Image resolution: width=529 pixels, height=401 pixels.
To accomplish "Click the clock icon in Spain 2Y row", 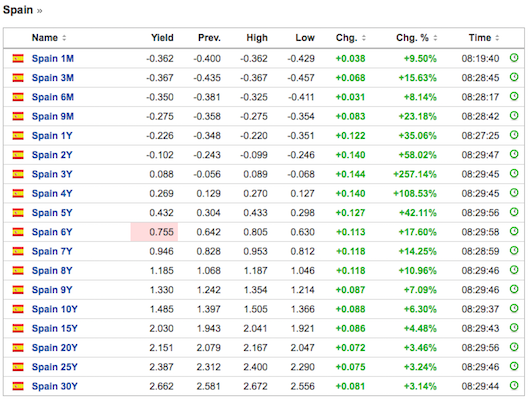I will [513, 154].
